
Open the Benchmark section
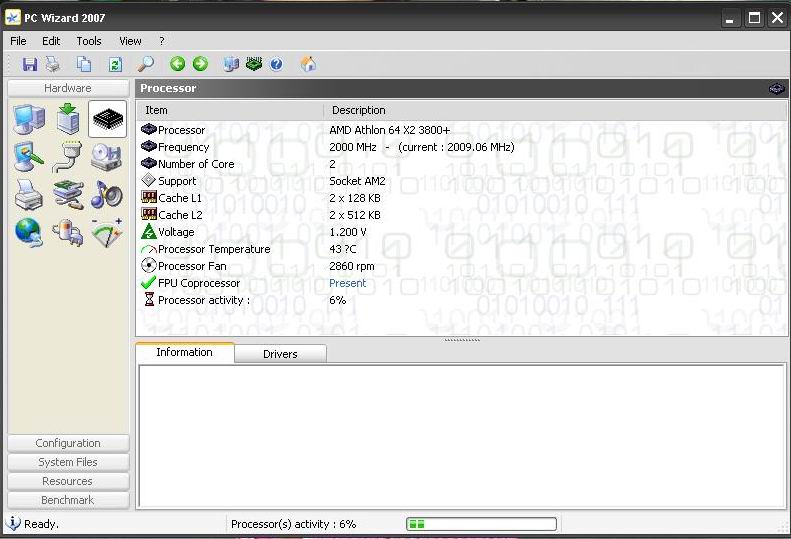[x=68, y=500]
